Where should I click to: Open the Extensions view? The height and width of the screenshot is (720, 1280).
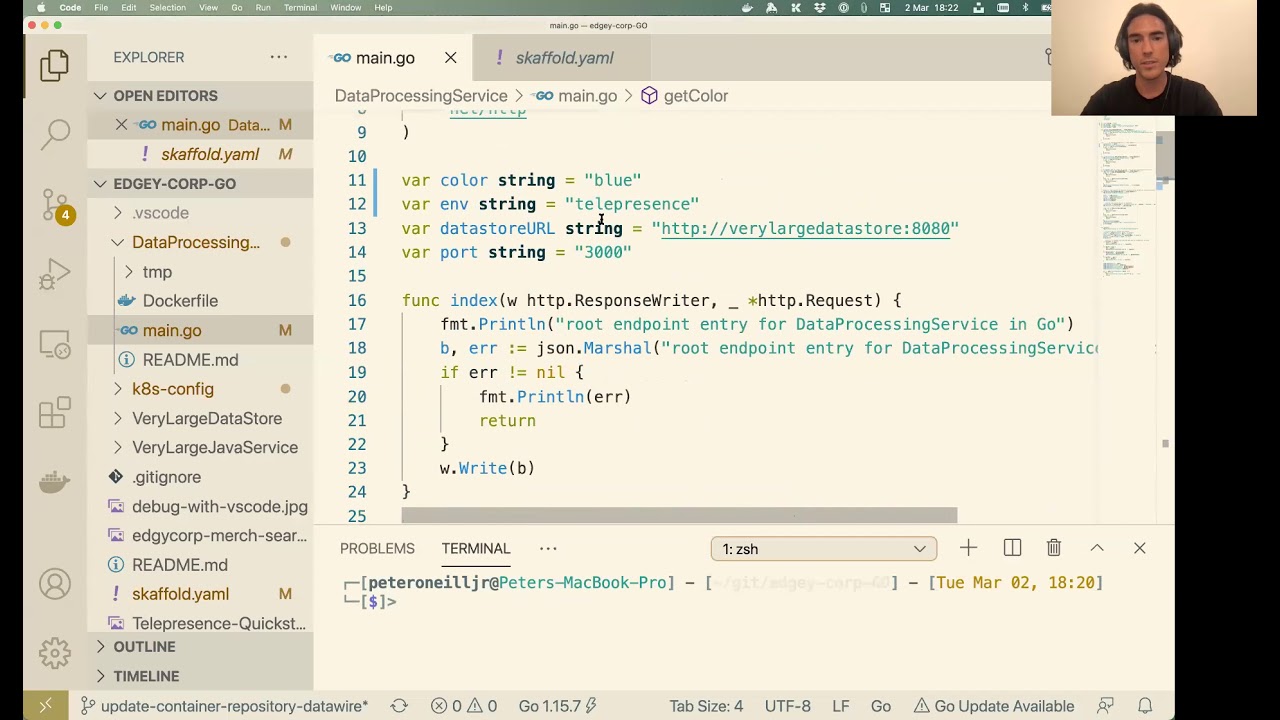[x=55, y=413]
